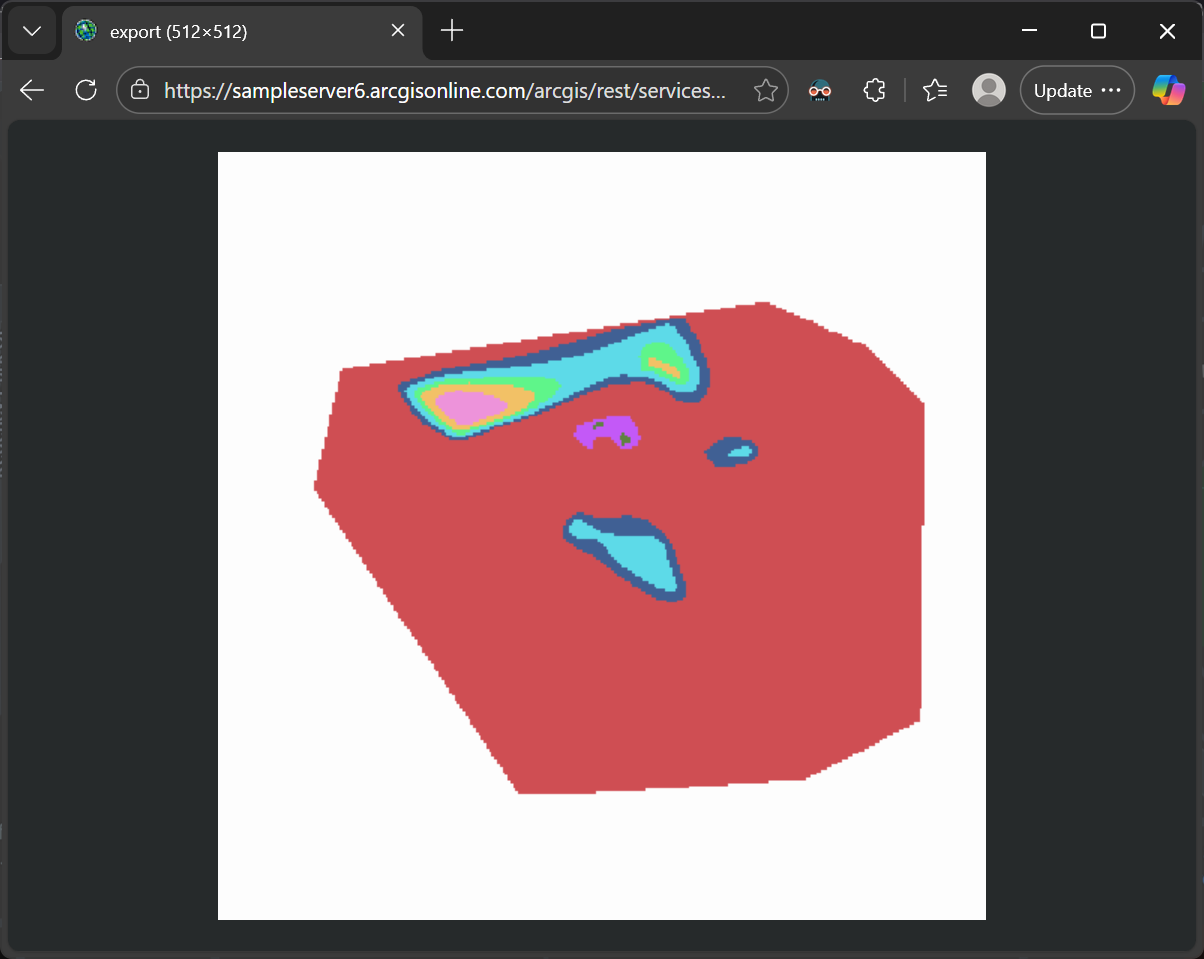Open the Extensions puzzle menu
The height and width of the screenshot is (959, 1204).
[x=874, y=91]
